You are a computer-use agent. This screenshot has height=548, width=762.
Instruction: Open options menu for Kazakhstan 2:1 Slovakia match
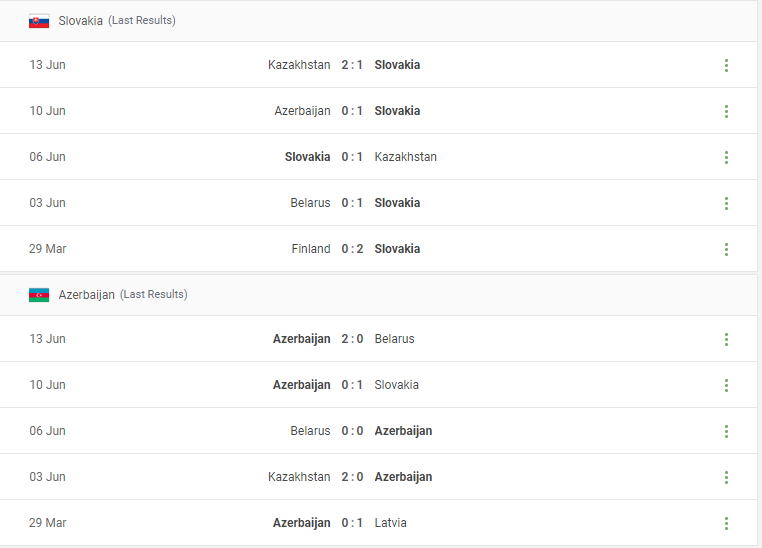coord(726,65)
